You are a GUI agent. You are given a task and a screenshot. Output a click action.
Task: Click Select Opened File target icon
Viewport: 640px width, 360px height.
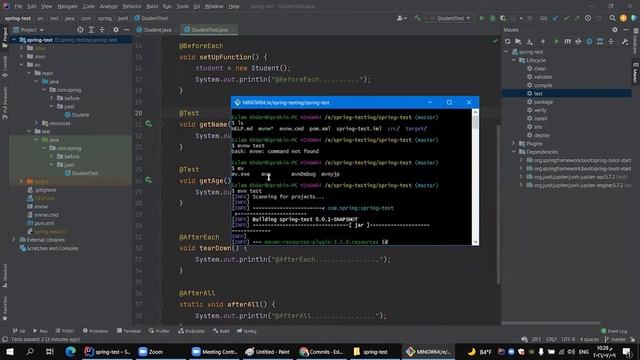pos(80,30)
